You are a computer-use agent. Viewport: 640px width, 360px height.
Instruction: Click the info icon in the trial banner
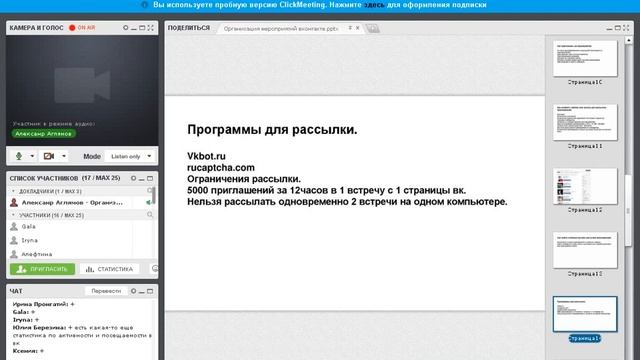pos(144,5)
